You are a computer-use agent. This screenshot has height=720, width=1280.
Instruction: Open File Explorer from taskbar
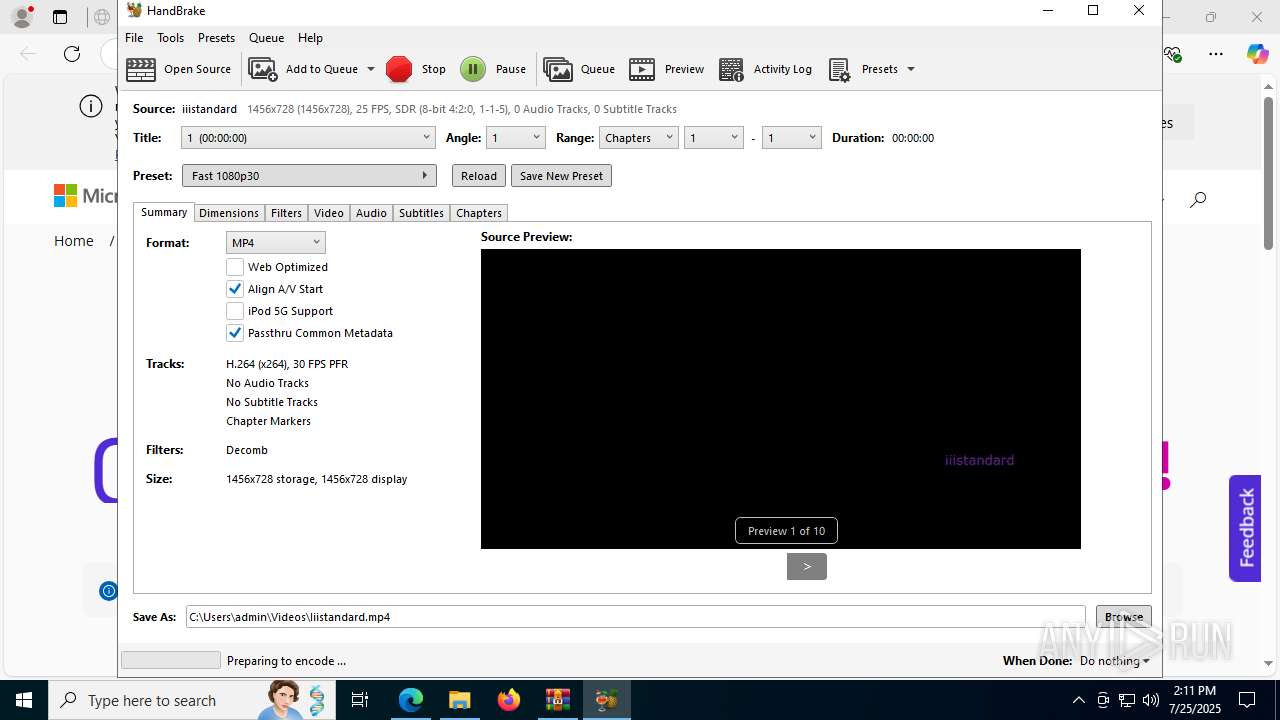click(460, 700)
